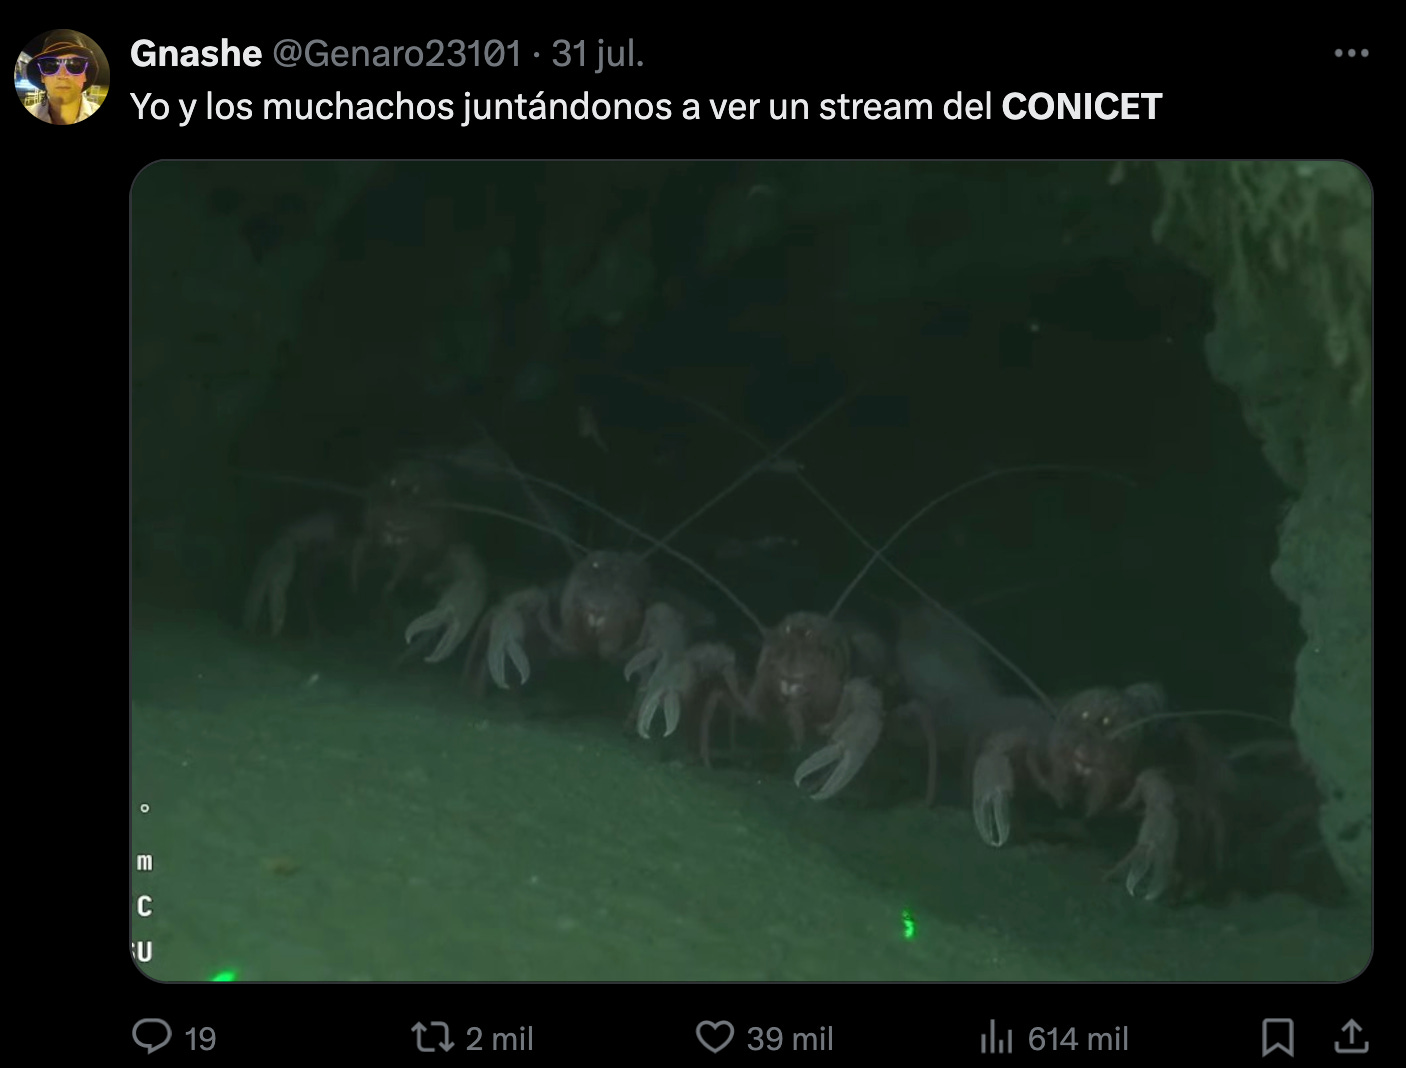Viewport: 1406px width, 1068px height.
Task: Open Gnashe's profile avatar picture
Action: coord(62,77)
